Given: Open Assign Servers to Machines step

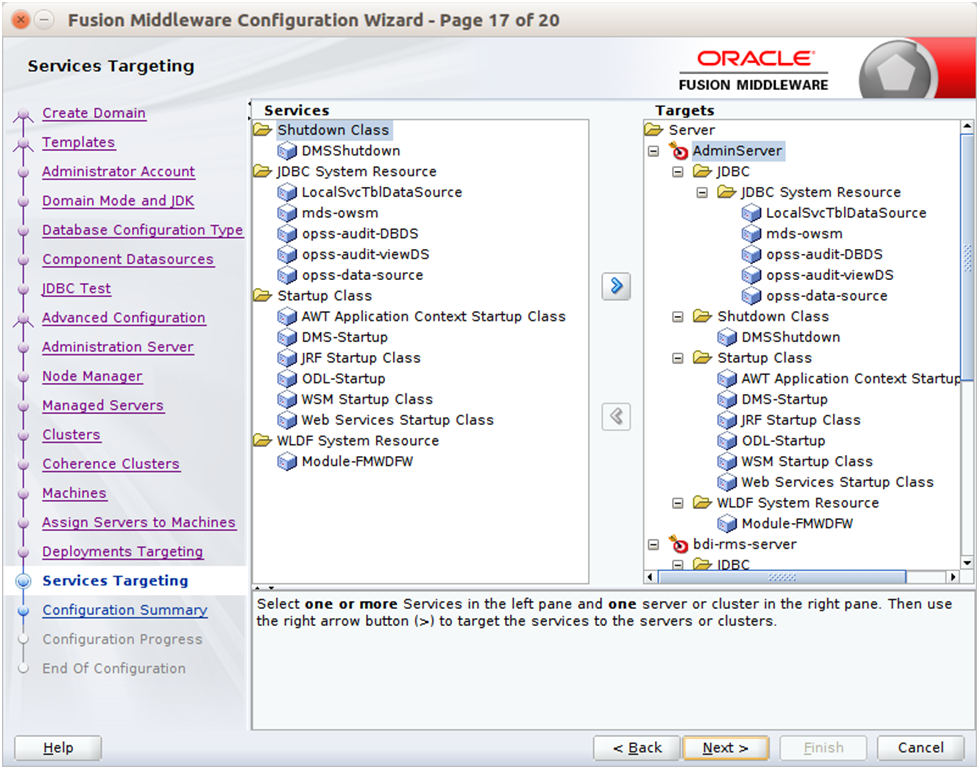Looking at the screenshot, I should (x=139, y=522).
